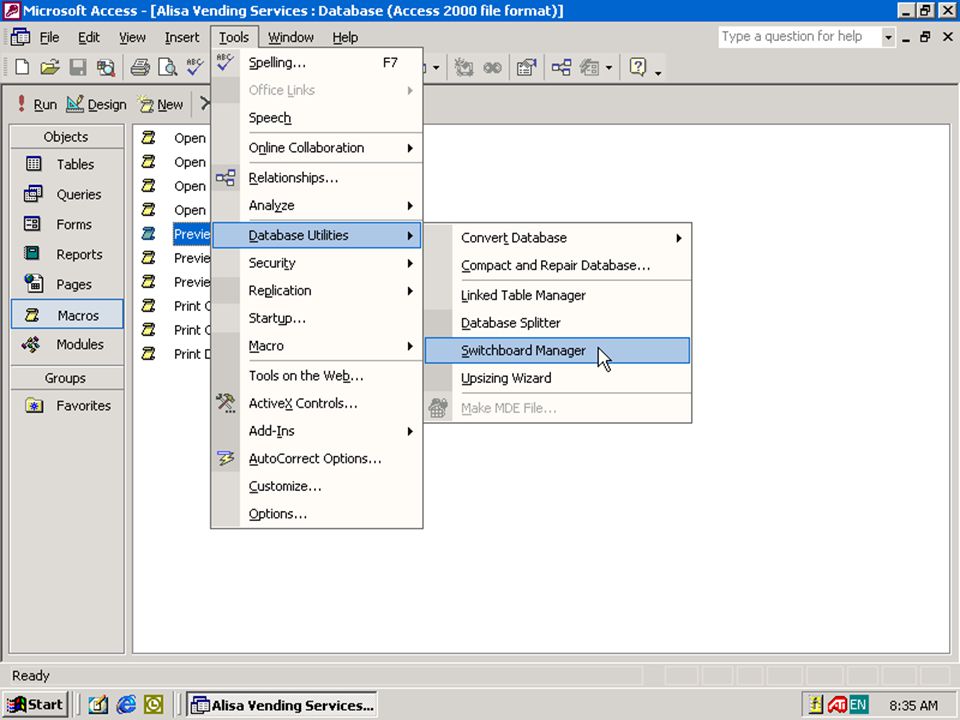The height and width of the screenshot is (720, 960).
Task: Open the Insert menu
Action: (182, 37)
